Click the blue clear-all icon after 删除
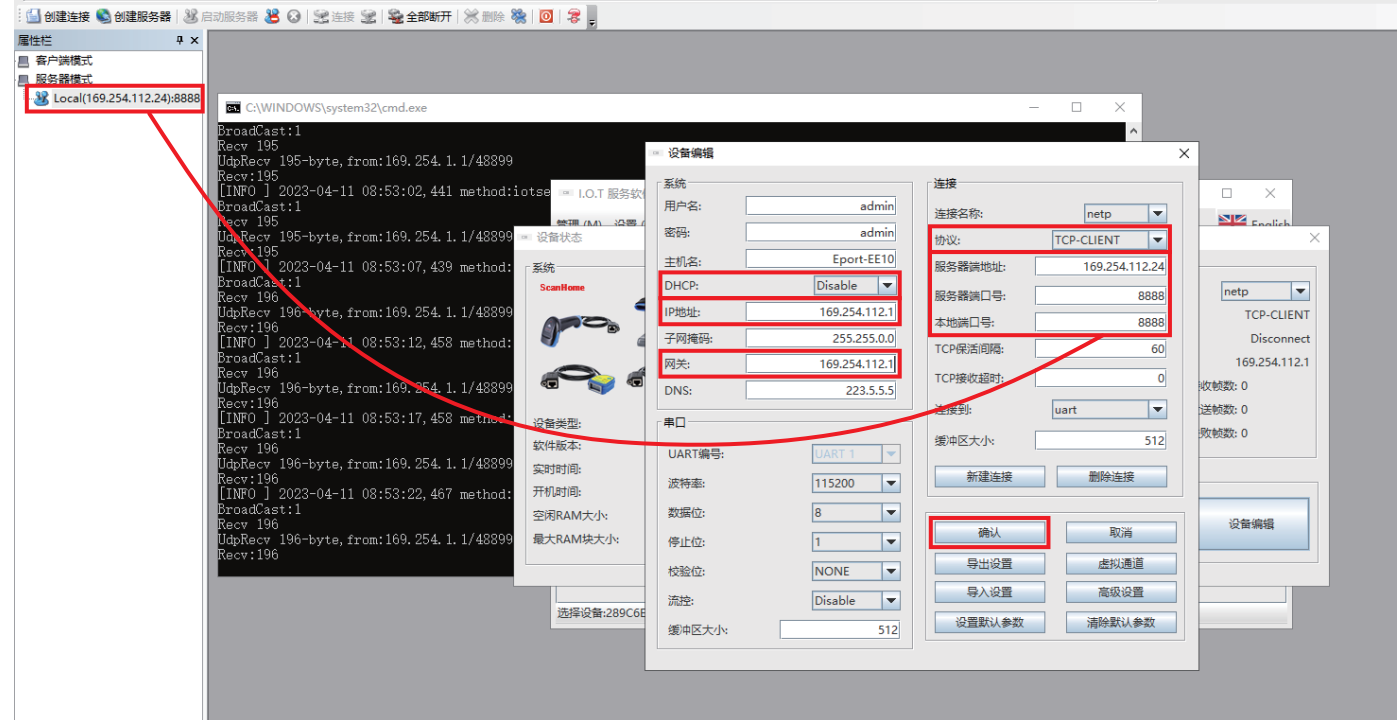Screen dimensions: 1397x720 coord(518,16)
